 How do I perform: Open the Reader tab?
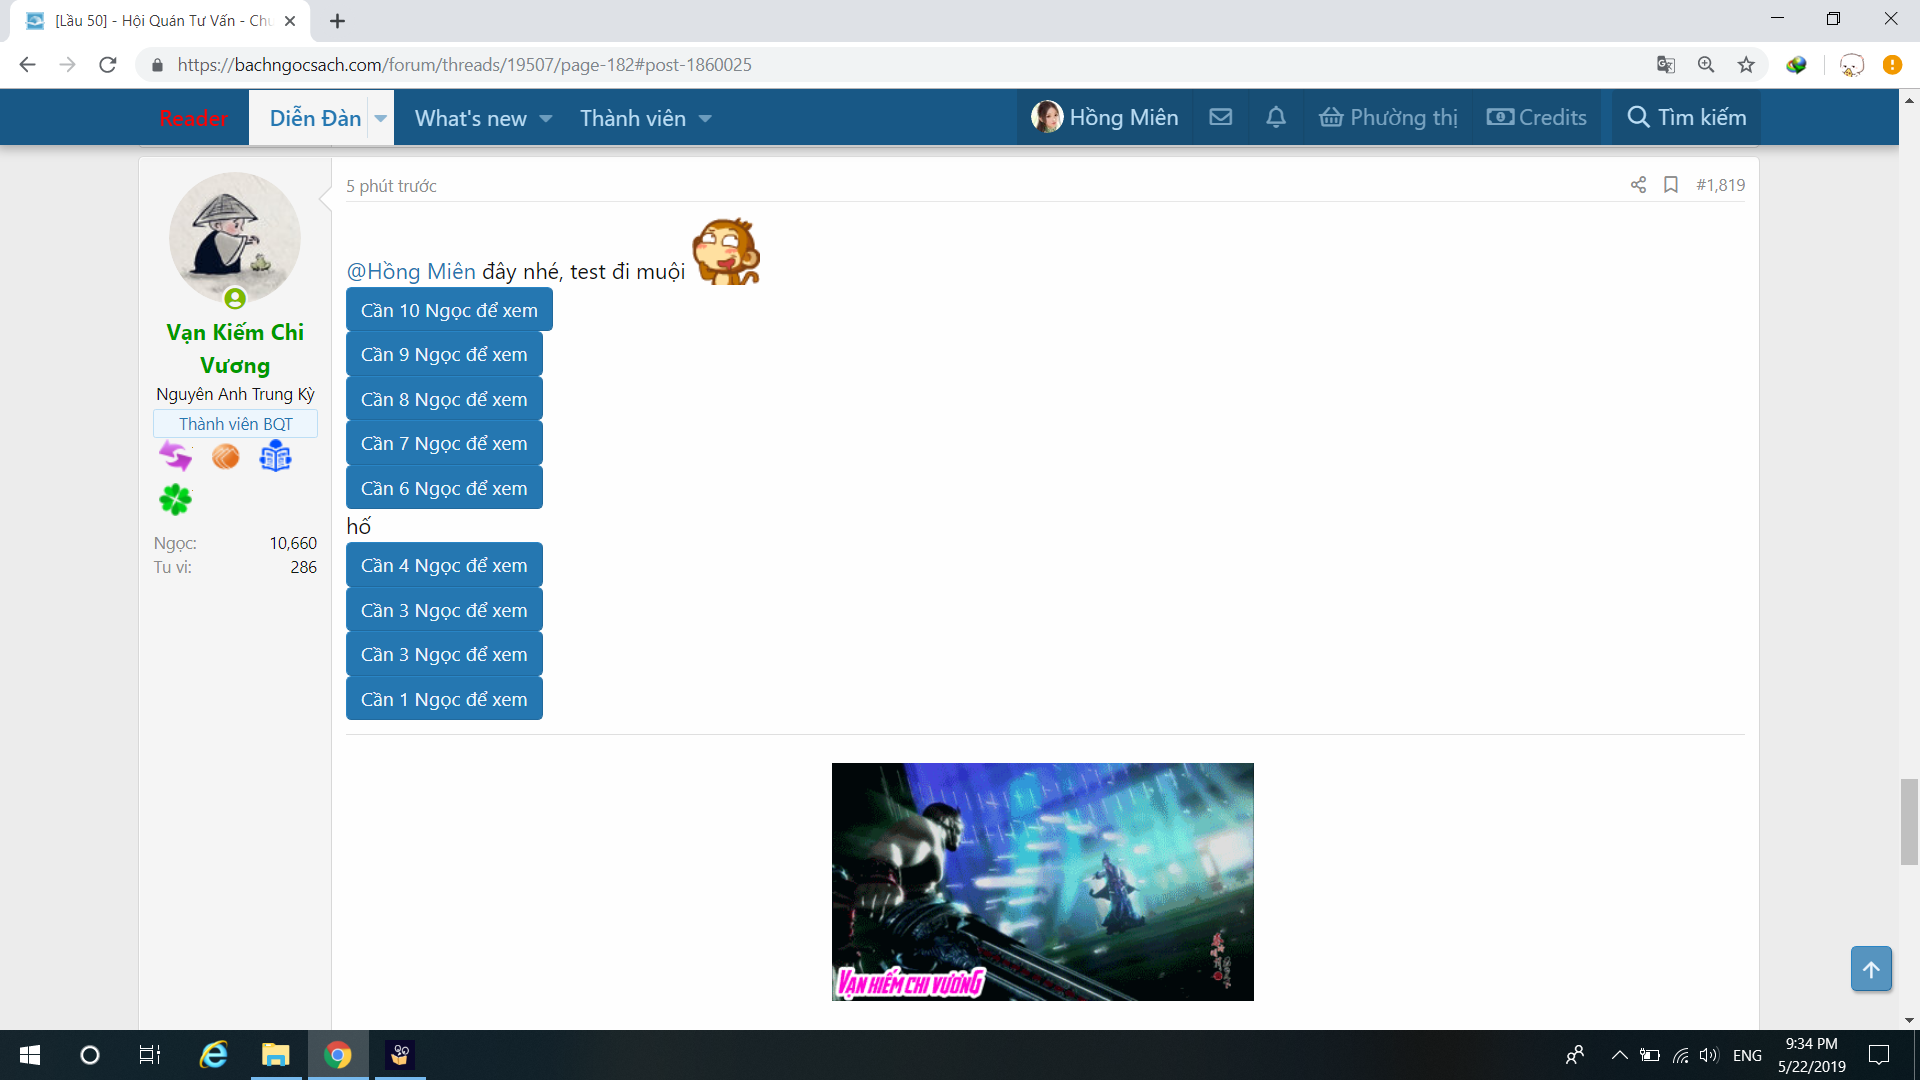pos(194,118)
